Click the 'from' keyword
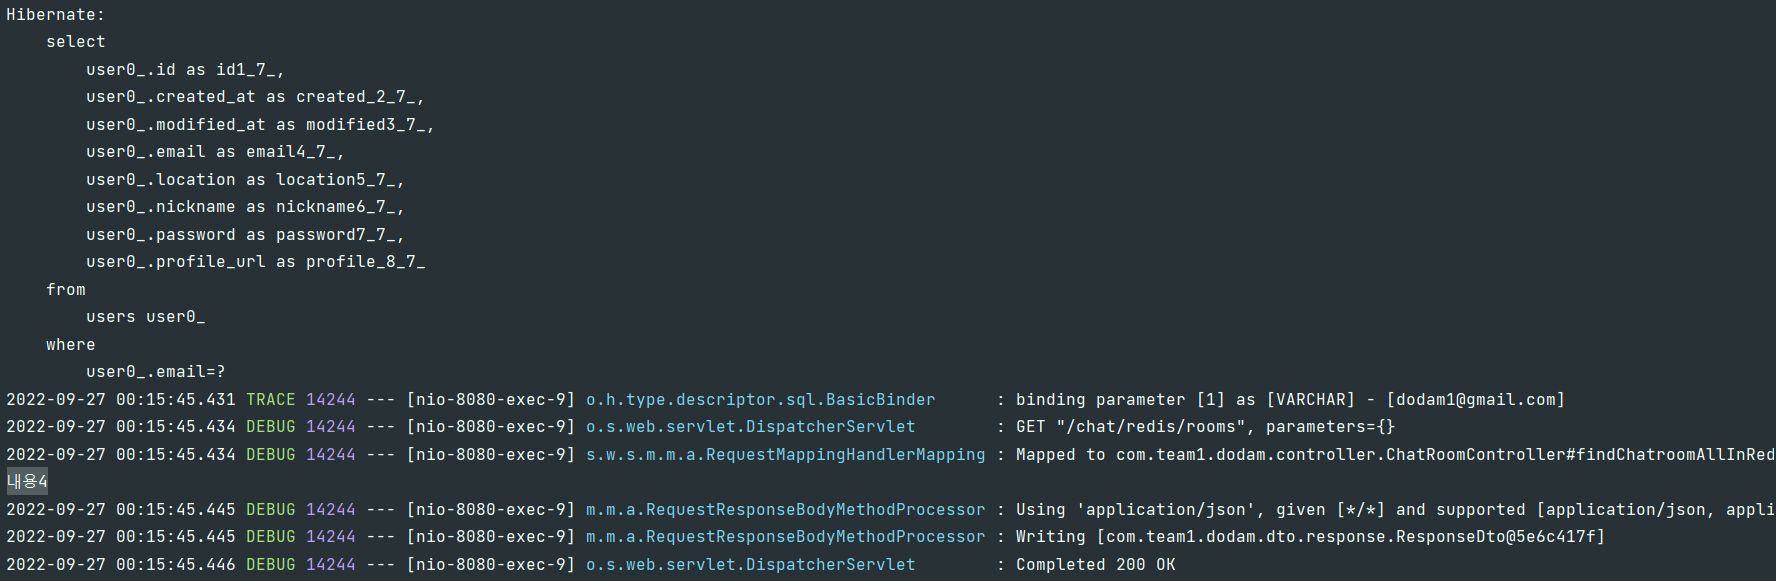 (x=66, y=290)
